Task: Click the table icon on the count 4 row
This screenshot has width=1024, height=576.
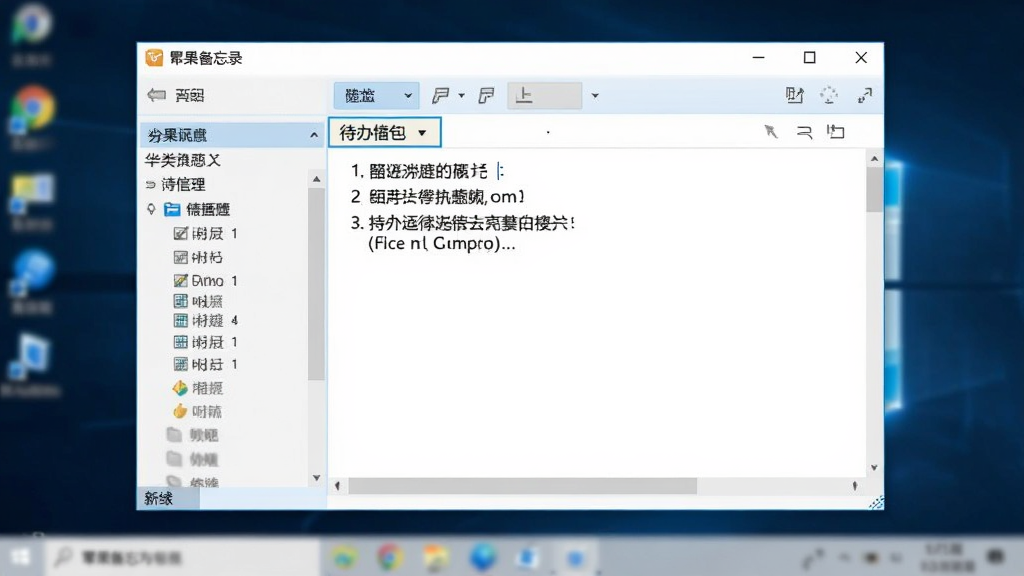Action: click(181, 321)
